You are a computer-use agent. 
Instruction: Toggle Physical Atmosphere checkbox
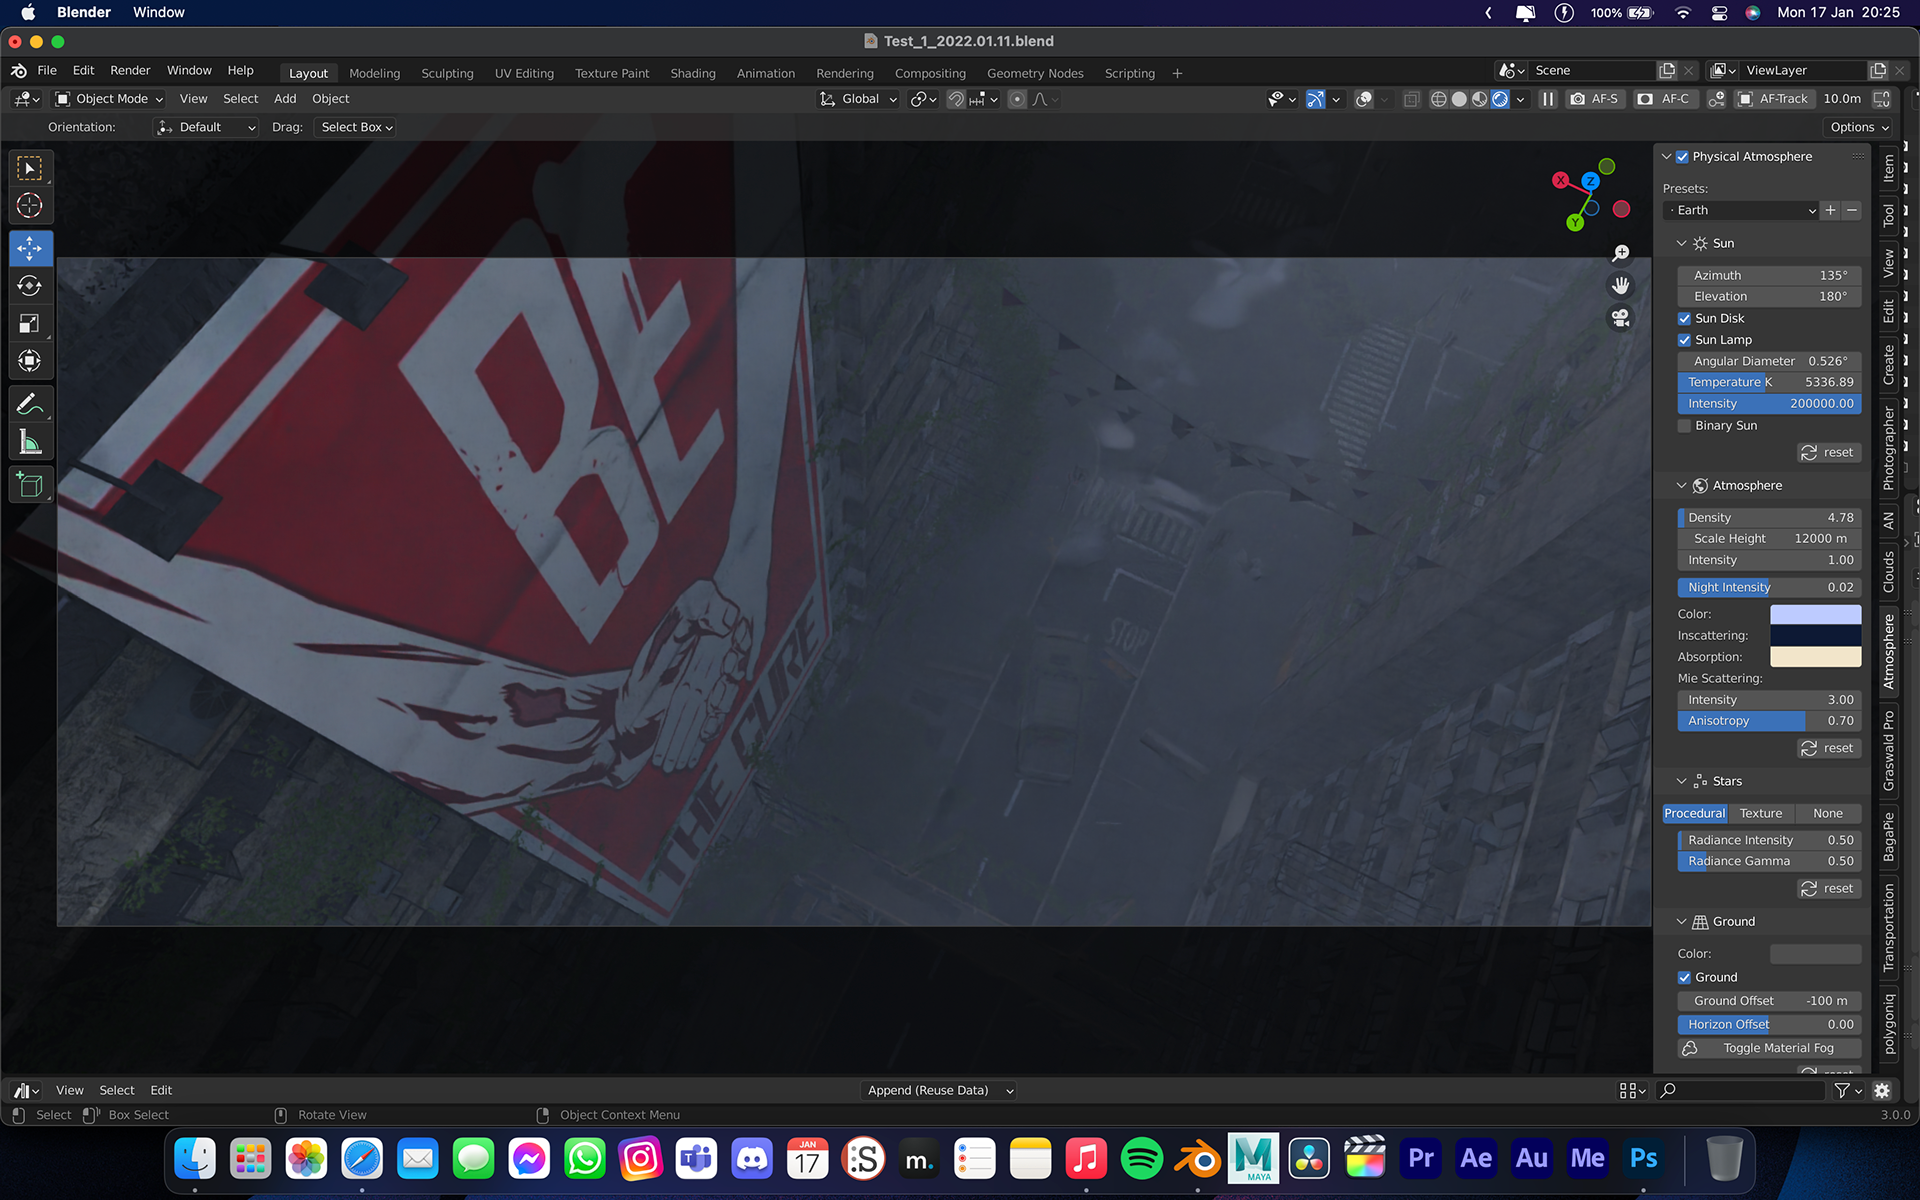(1682, 157)
